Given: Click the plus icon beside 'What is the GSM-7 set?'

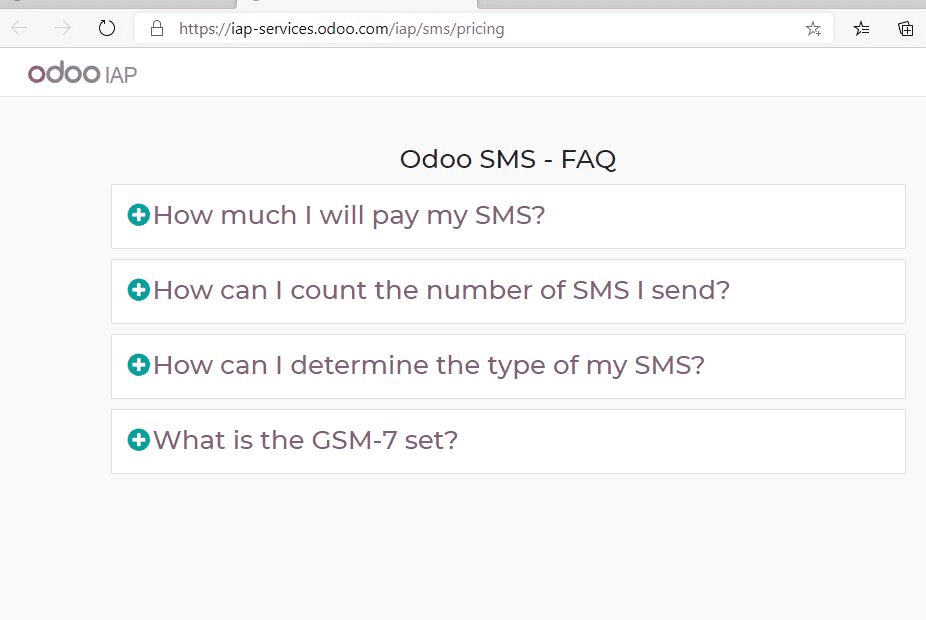Looking at the screenshot, I should 139,440.
